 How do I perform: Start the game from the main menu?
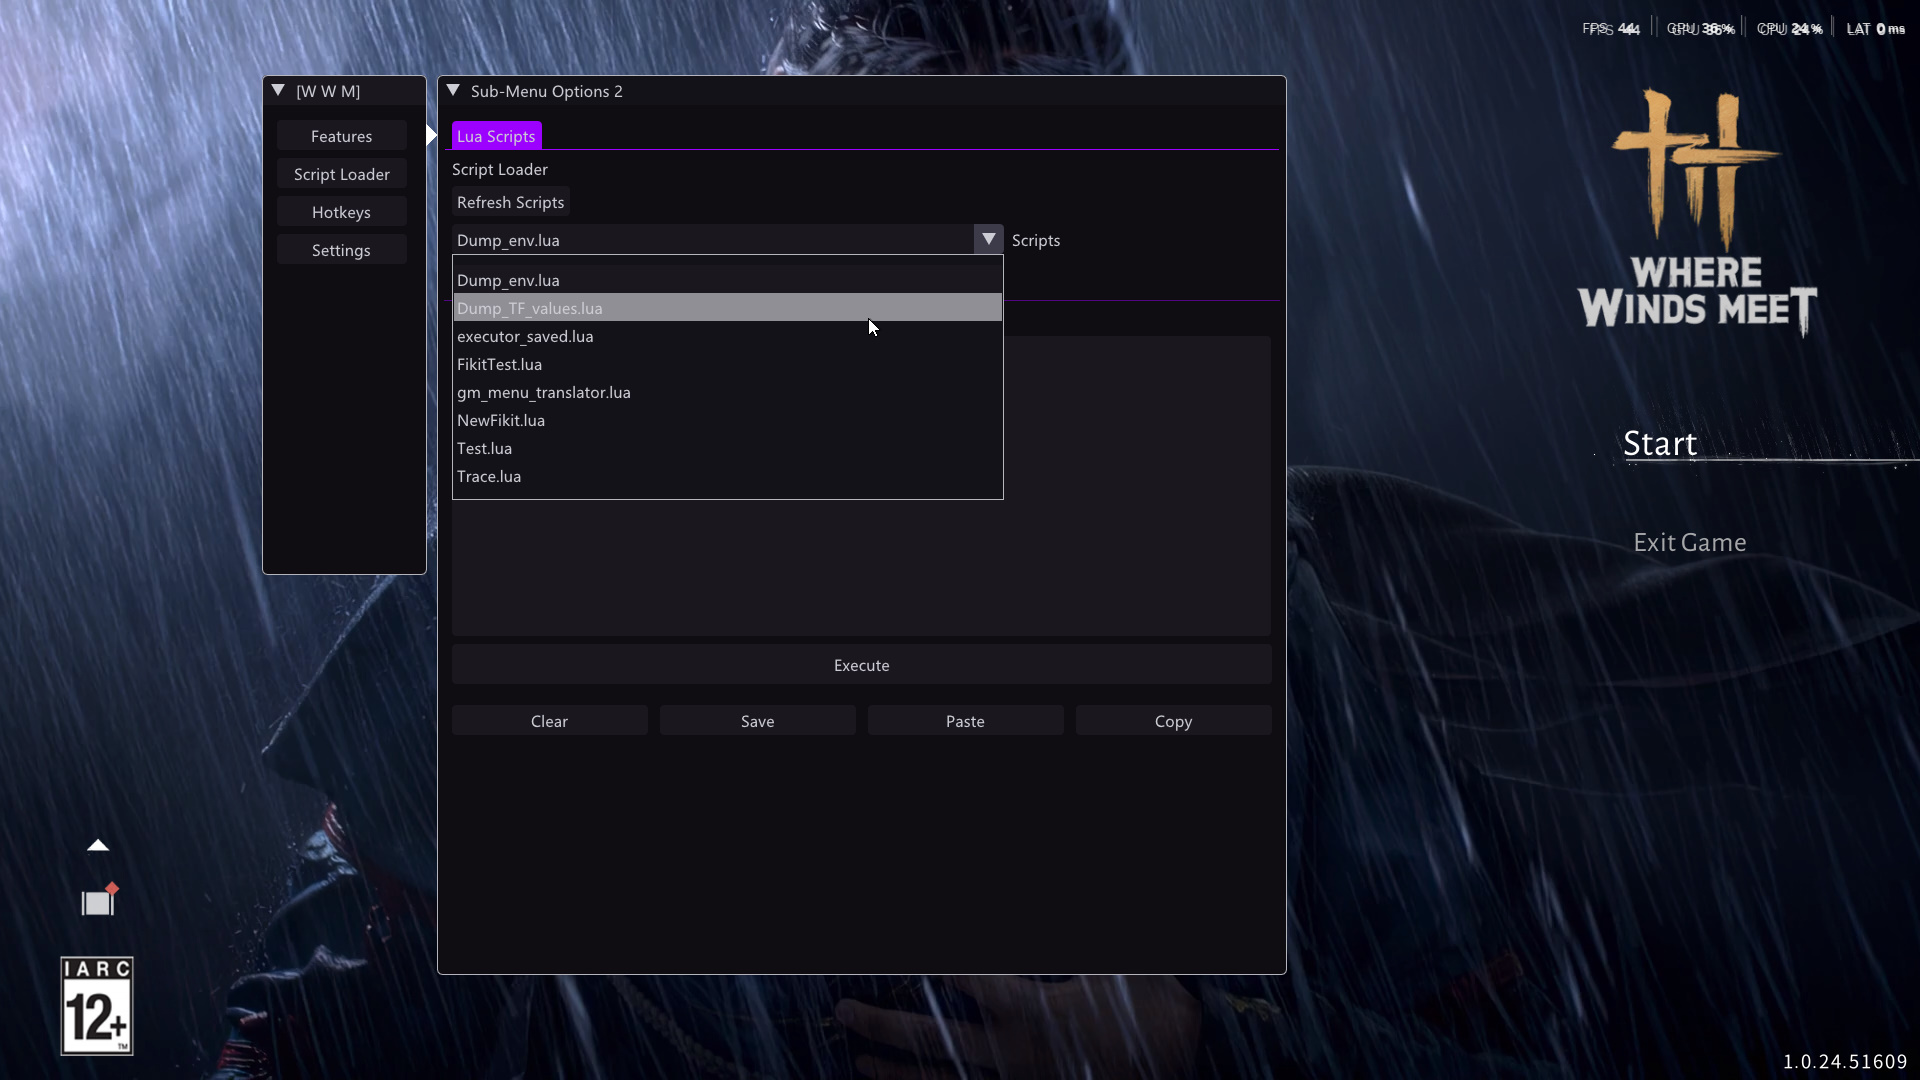coord(1660,443)
